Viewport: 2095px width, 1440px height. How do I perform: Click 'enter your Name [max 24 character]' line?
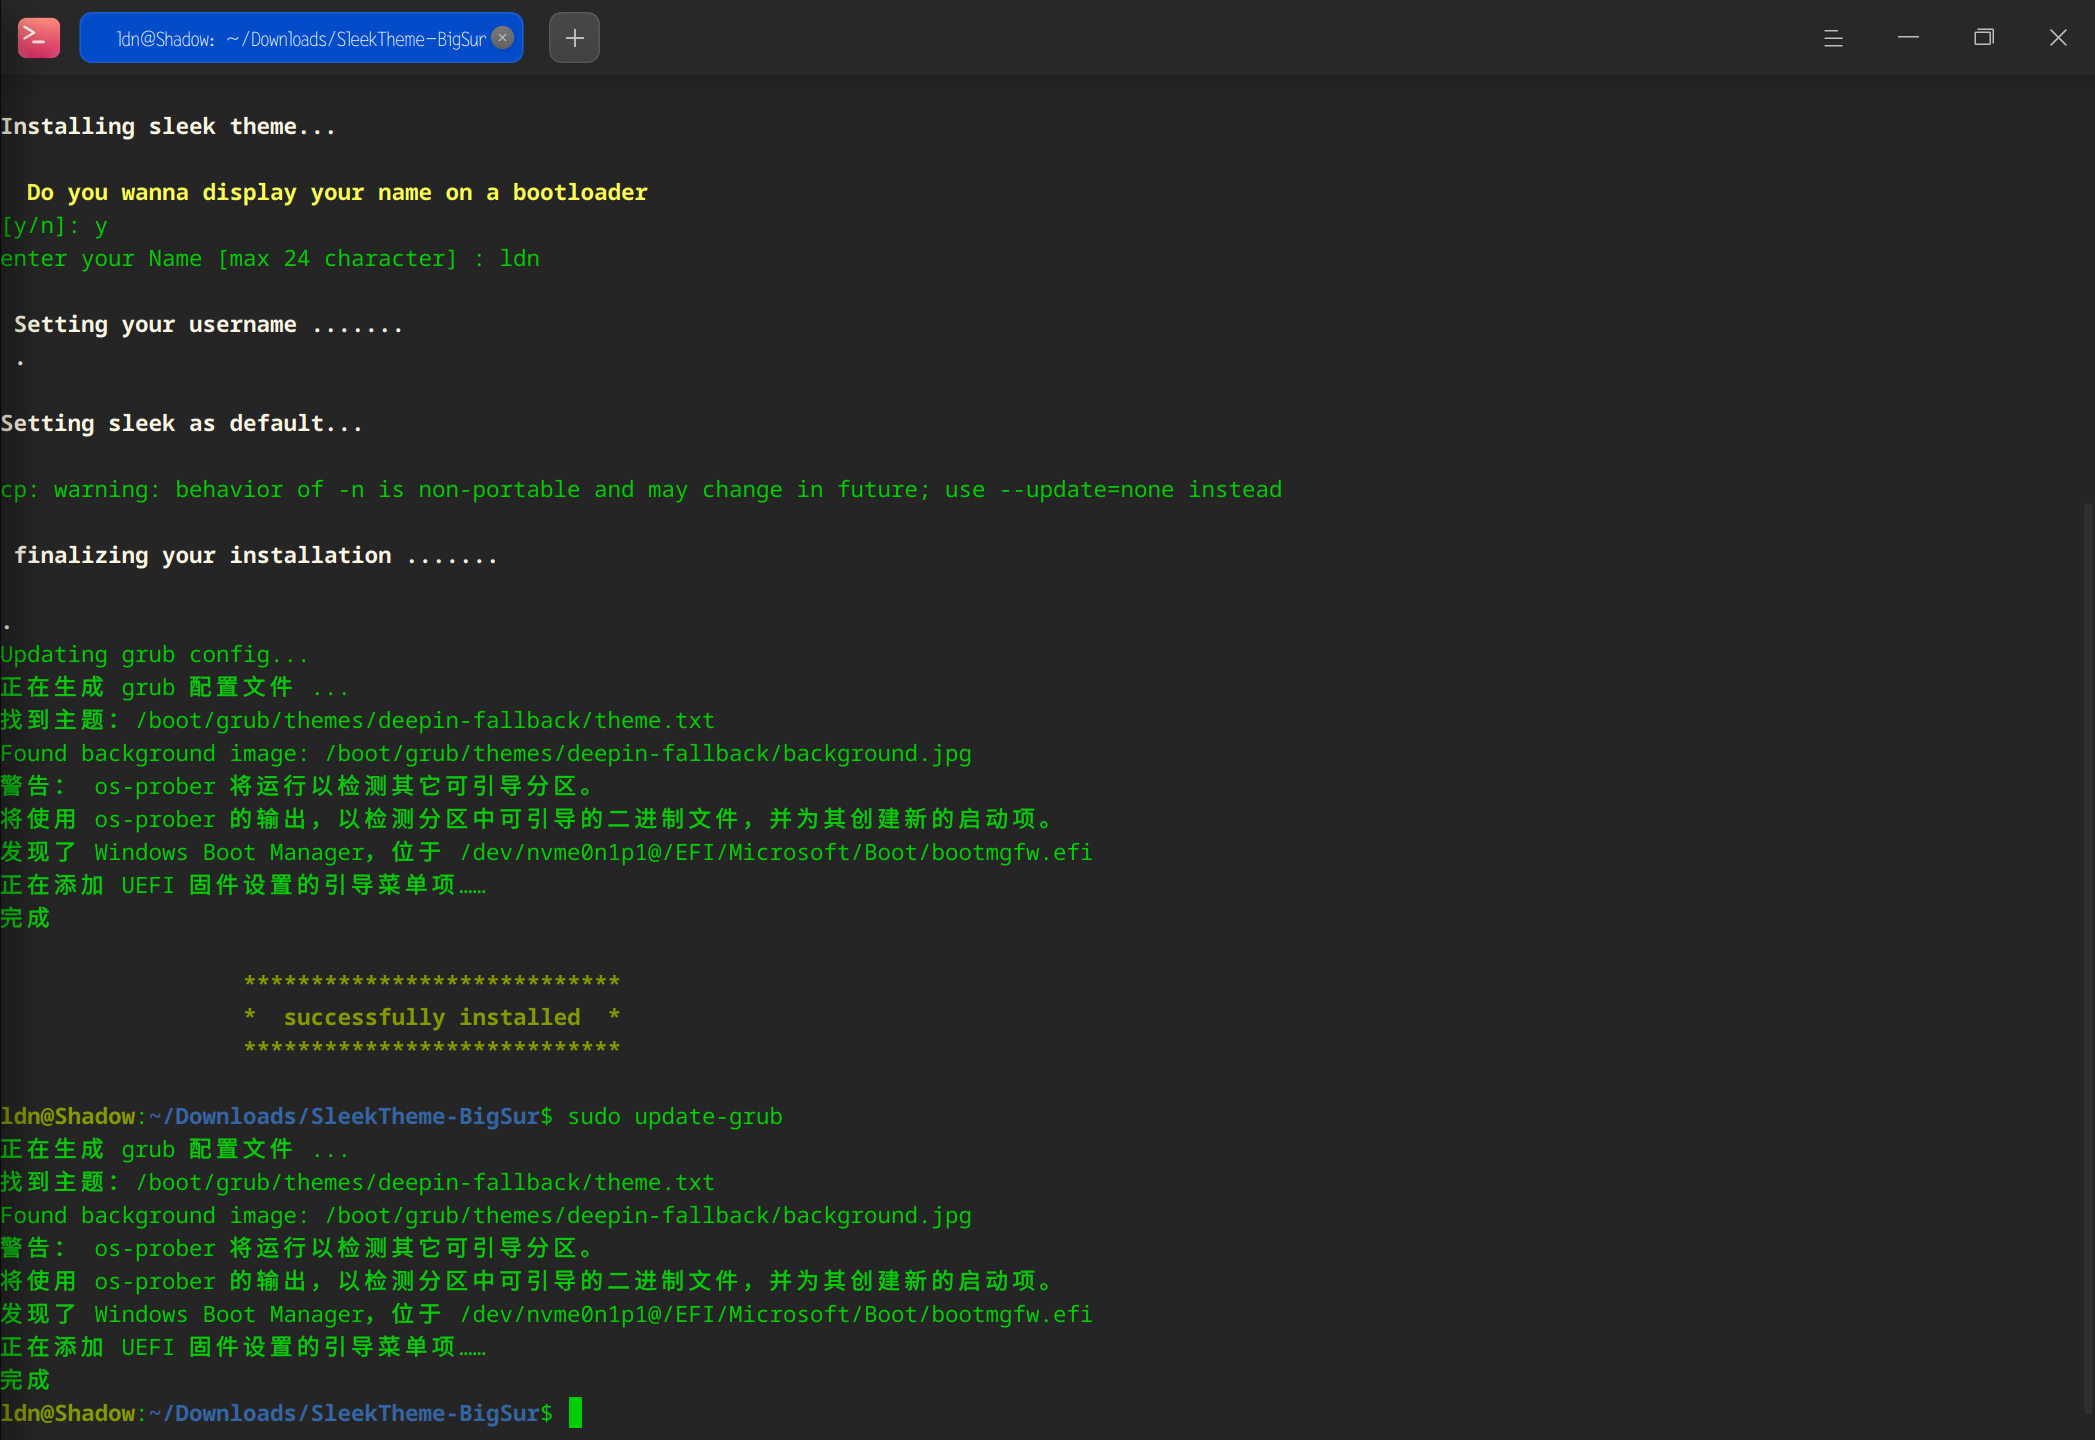pos(270,258)
